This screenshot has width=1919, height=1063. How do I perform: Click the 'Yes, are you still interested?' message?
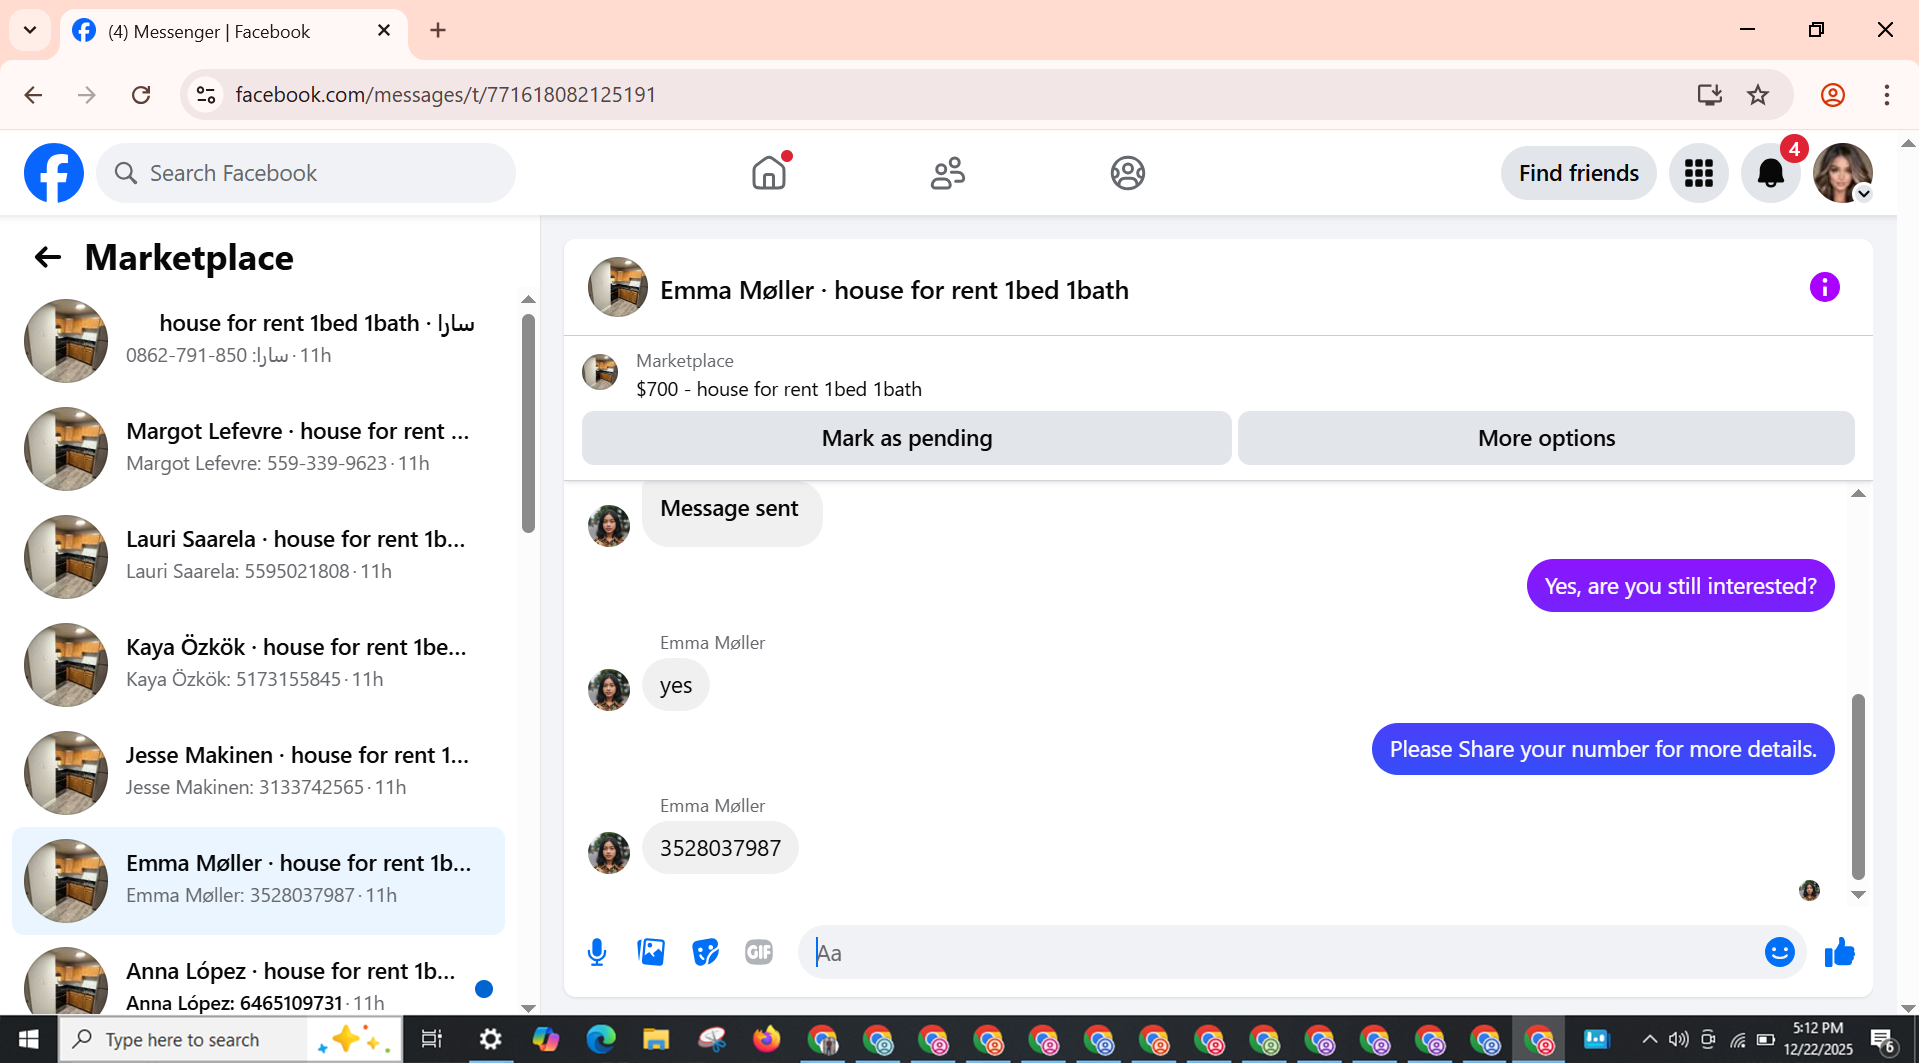click(1680, 586)
